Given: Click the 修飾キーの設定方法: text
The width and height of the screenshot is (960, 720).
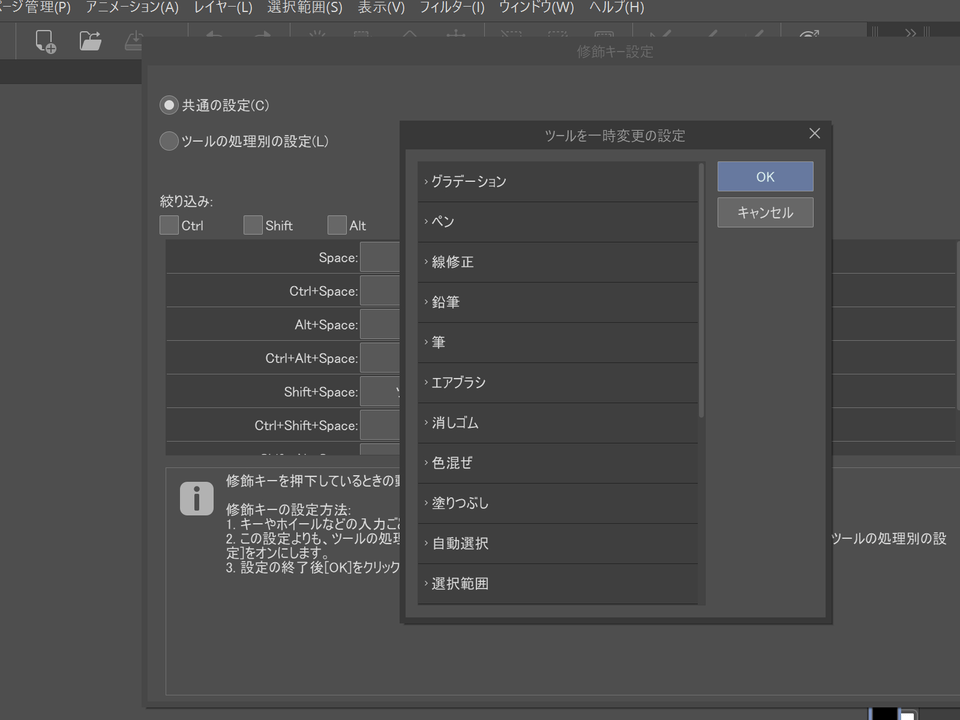Looking at the screenshot, I should (x=288, y=509).
